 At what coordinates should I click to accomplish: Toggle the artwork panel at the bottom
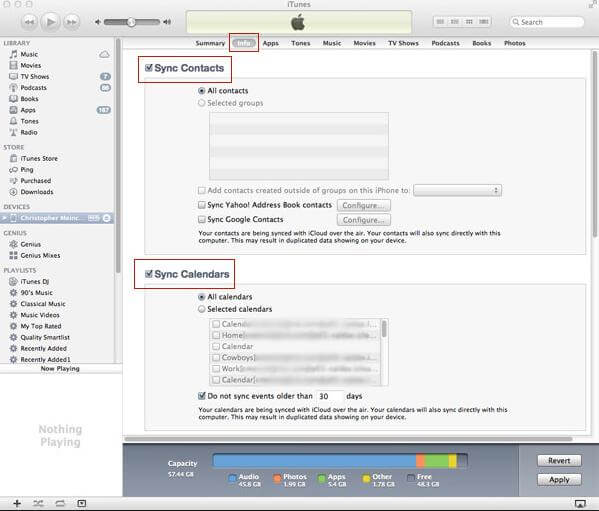[81, 503]
